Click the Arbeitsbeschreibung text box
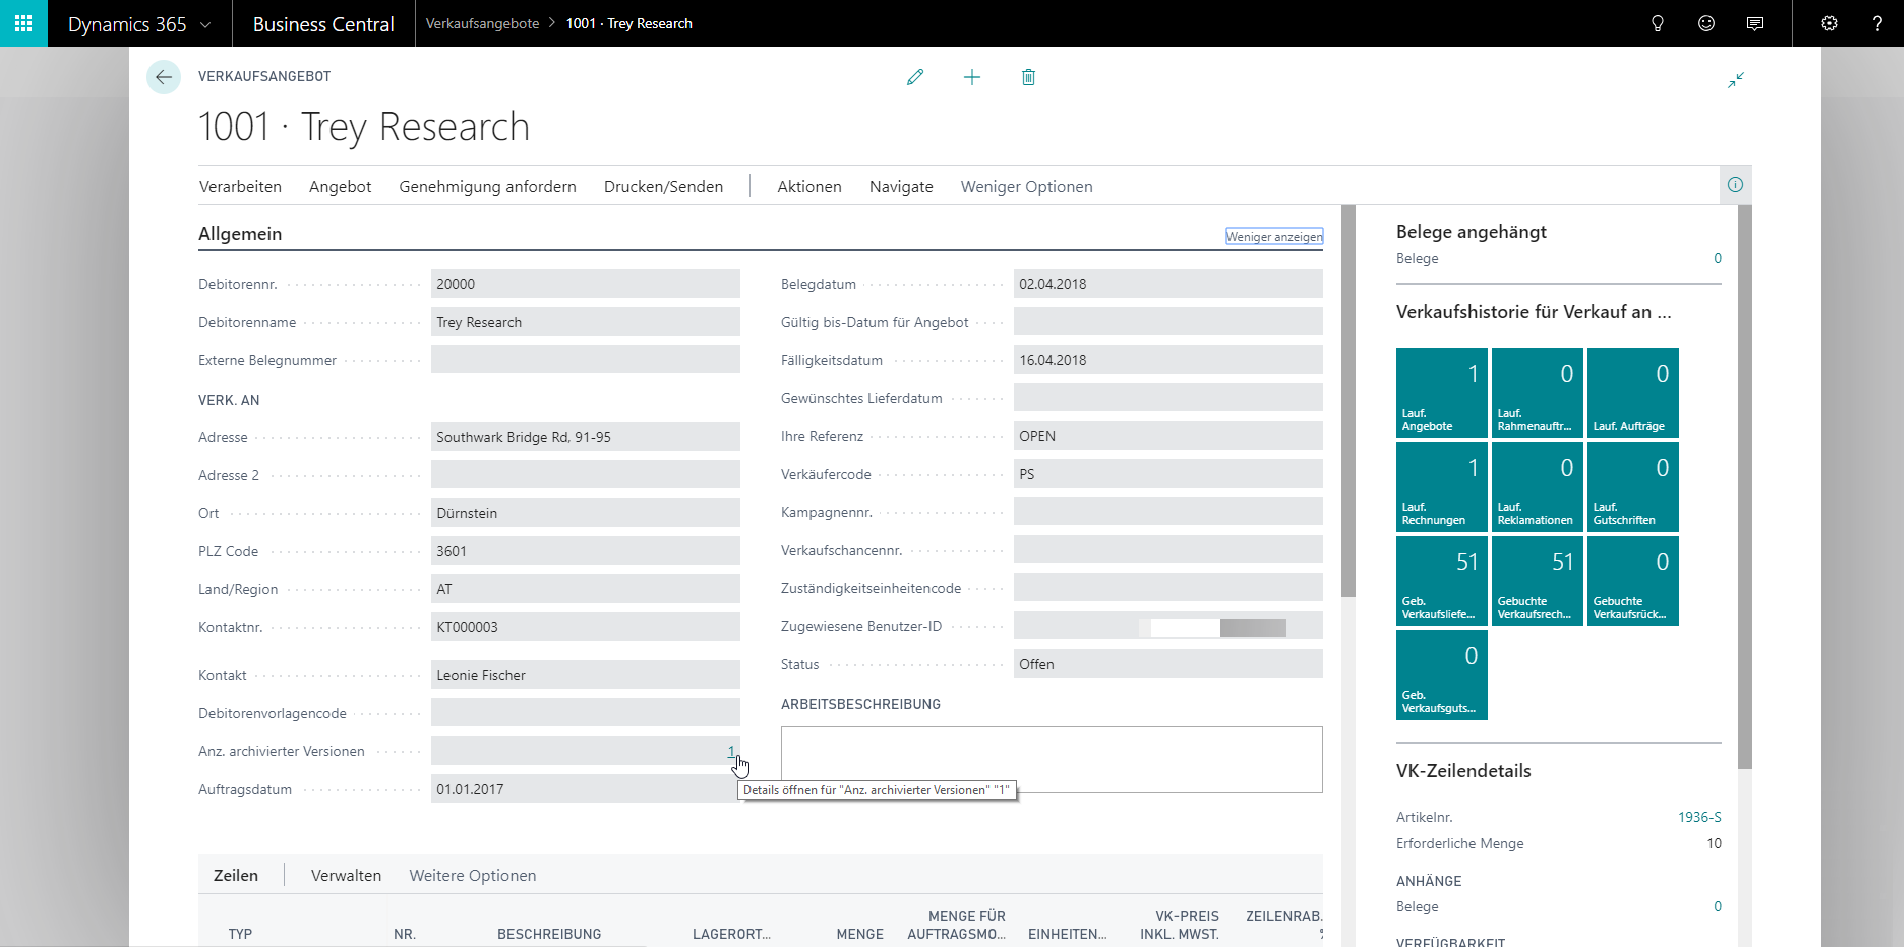 tap(1051, 759)
